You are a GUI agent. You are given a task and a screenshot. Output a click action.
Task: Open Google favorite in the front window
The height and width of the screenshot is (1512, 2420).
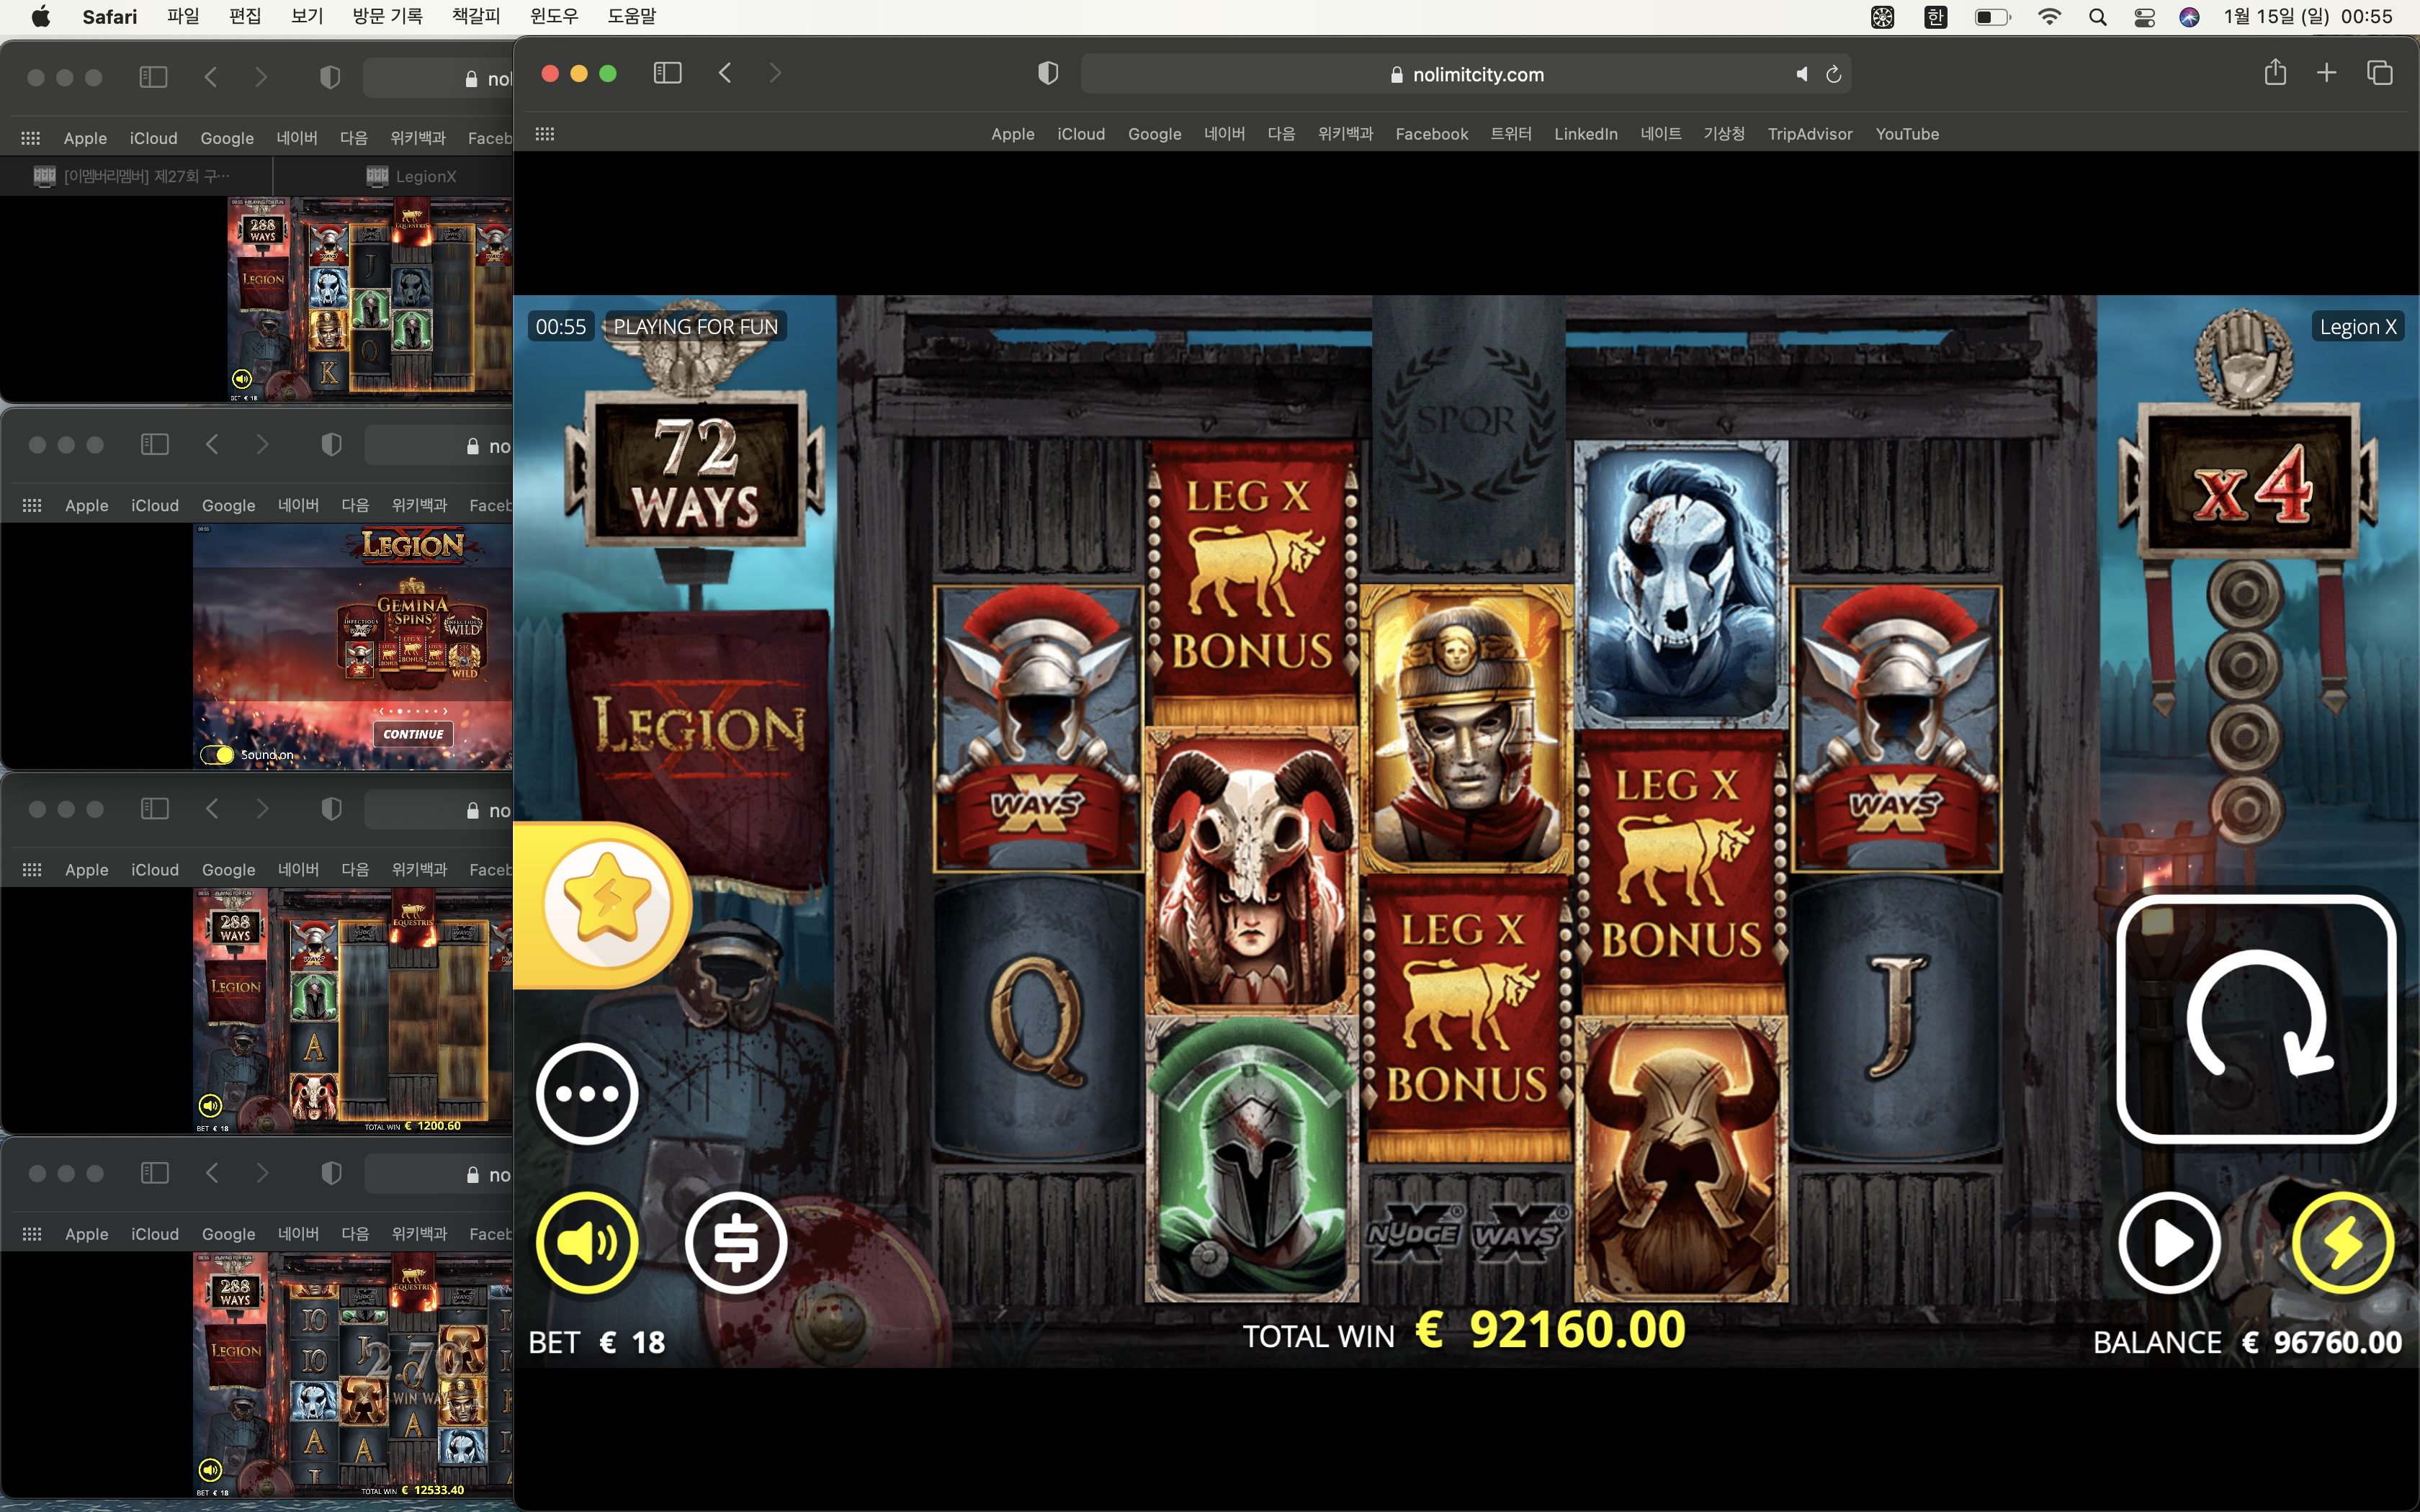[1154, 134]
